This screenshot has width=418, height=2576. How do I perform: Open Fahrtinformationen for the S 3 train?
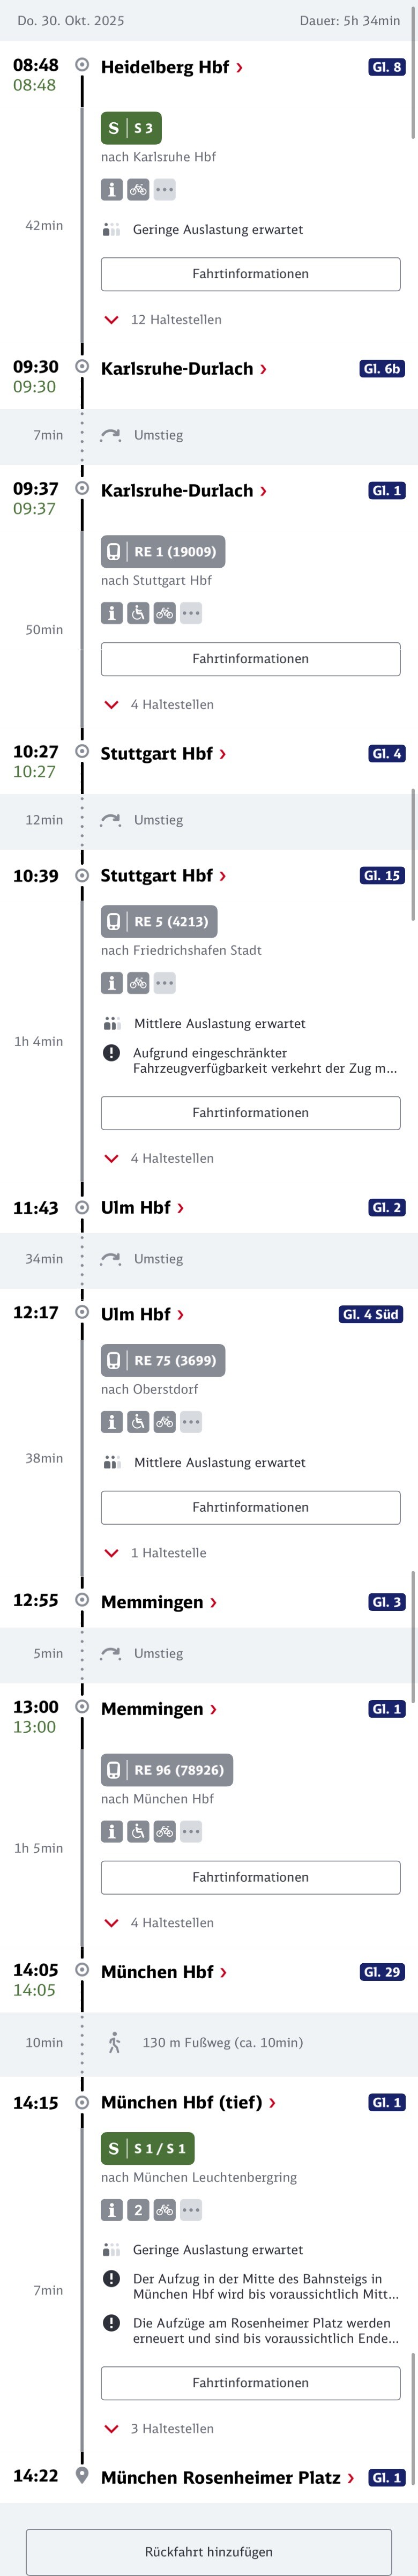250,274
